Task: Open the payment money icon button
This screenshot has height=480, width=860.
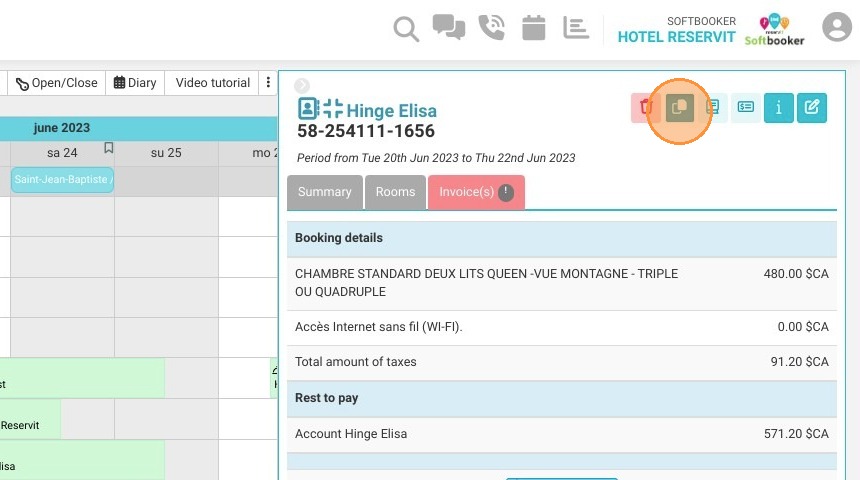Action: [745, 108]
